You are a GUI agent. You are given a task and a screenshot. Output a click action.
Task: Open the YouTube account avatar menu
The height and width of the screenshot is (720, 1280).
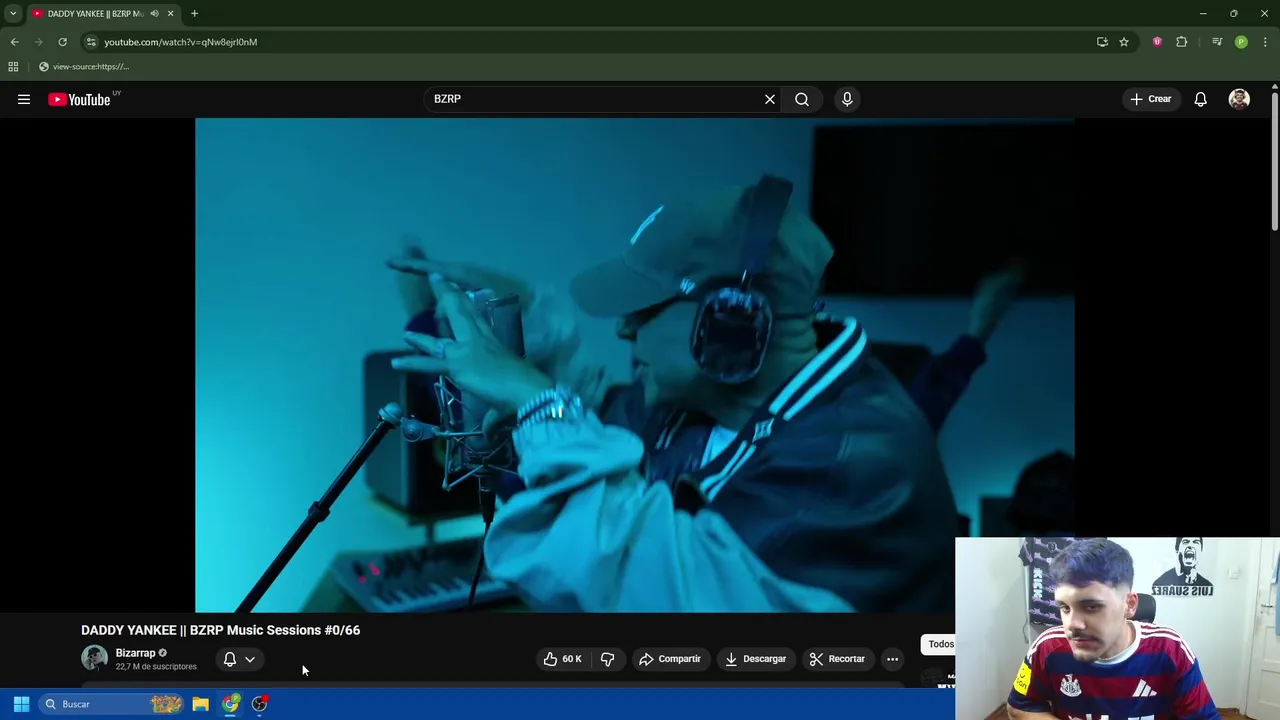[1239, 99]
